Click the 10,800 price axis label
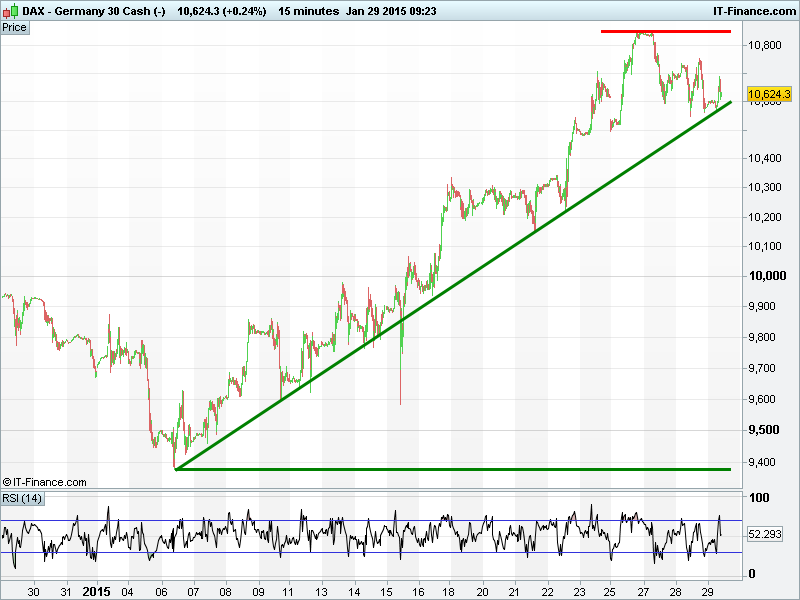The width and height of the screenshot is (800, 600). [x=767, y=45]
